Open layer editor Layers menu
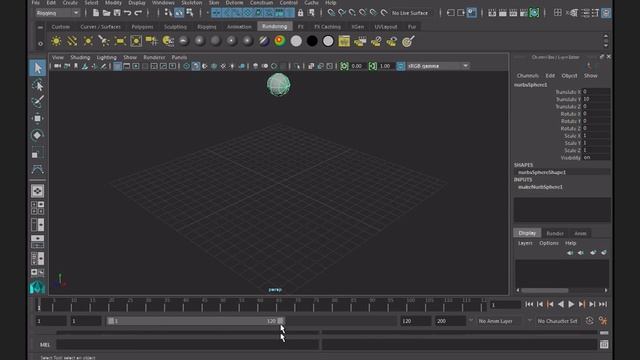Image resolution: width=640 pixels, height=360 pixels. tap(525, 243)
